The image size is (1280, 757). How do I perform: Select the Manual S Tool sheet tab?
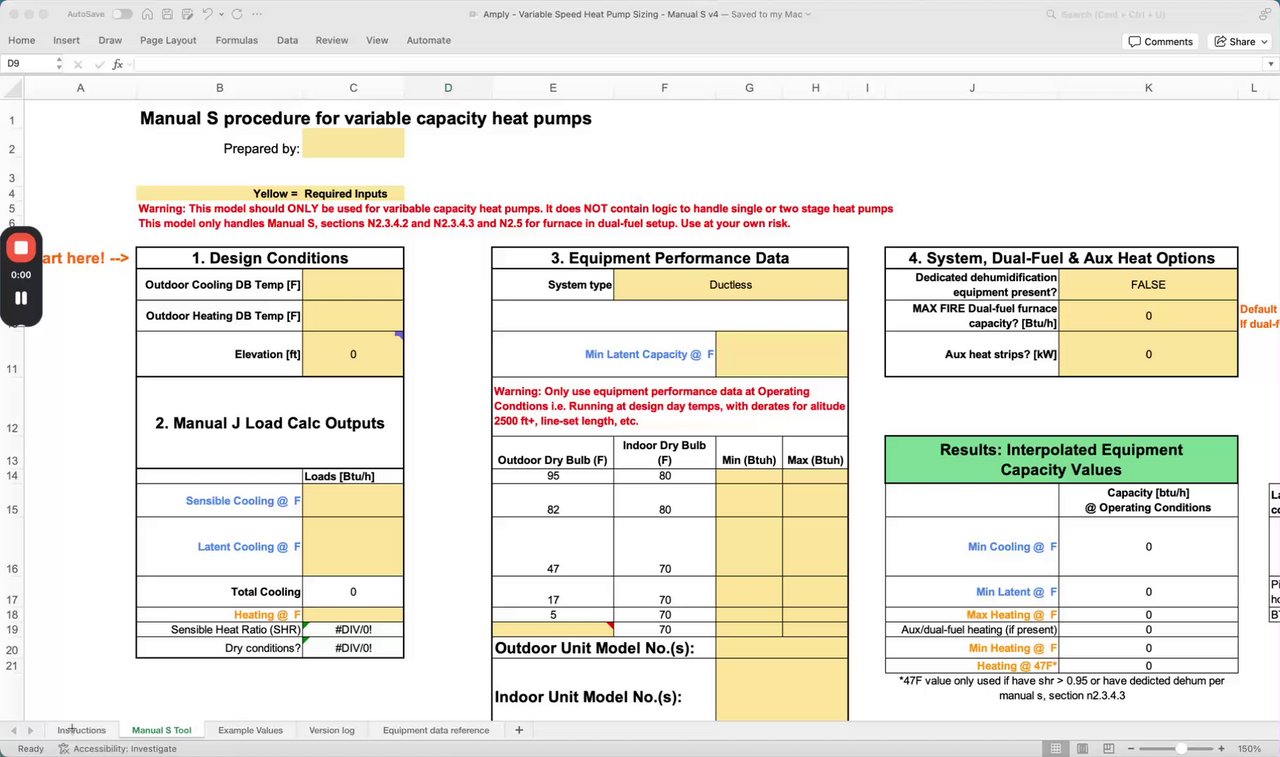[161, 730]
